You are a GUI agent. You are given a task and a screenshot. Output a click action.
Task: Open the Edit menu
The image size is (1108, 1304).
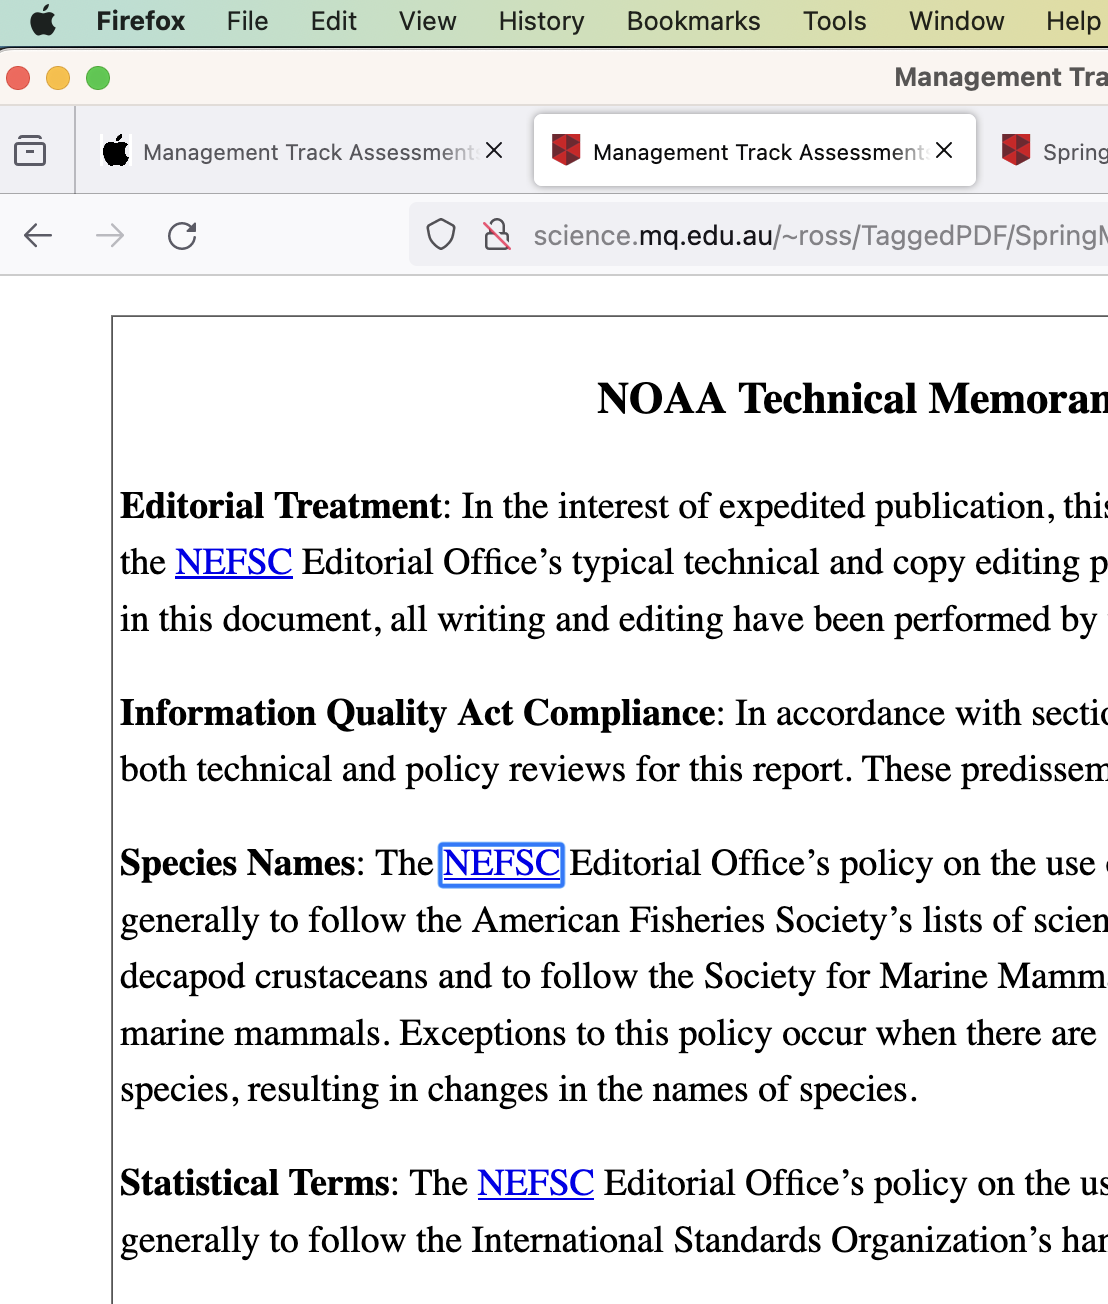[x=333, y=21]
